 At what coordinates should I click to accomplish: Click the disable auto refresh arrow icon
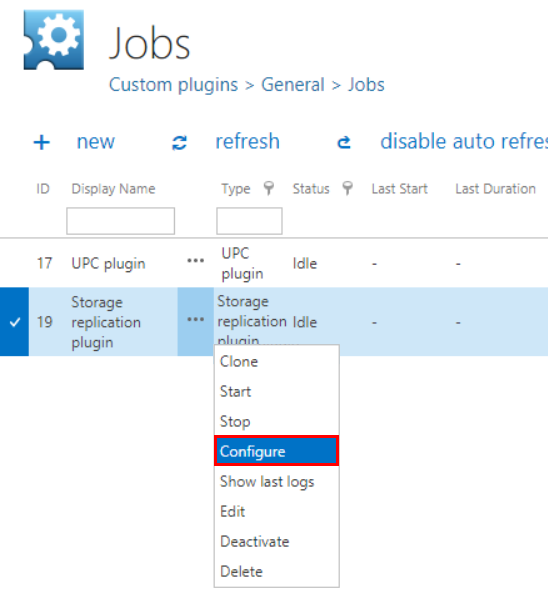(344, 142)
